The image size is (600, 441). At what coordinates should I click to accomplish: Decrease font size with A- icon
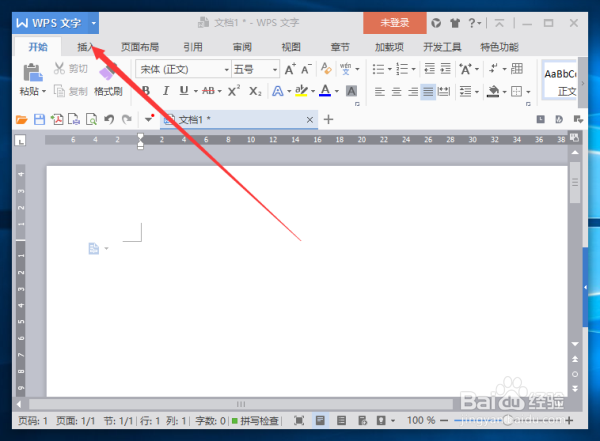click(x=306, y=69)
